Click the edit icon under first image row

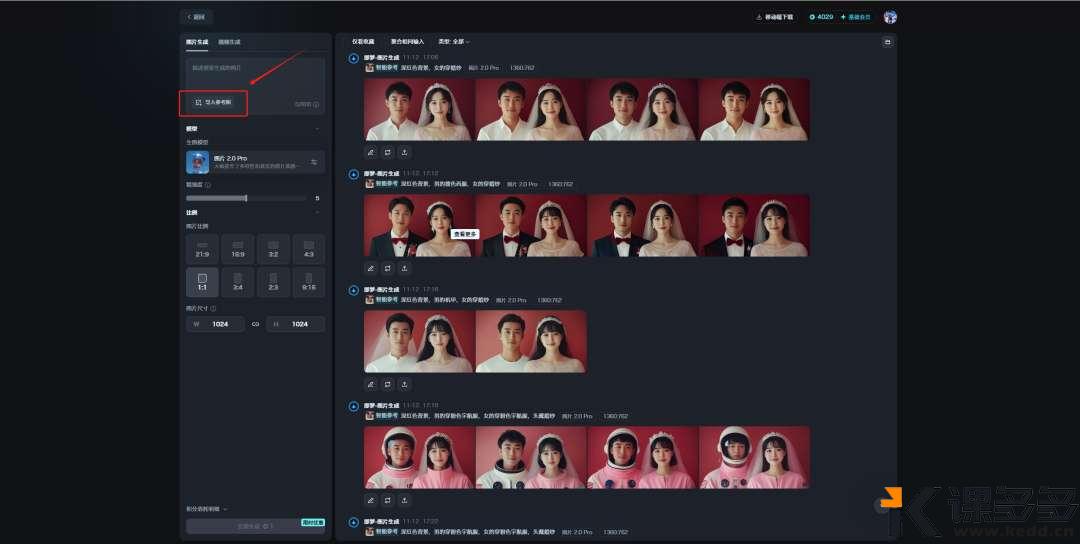370,152
